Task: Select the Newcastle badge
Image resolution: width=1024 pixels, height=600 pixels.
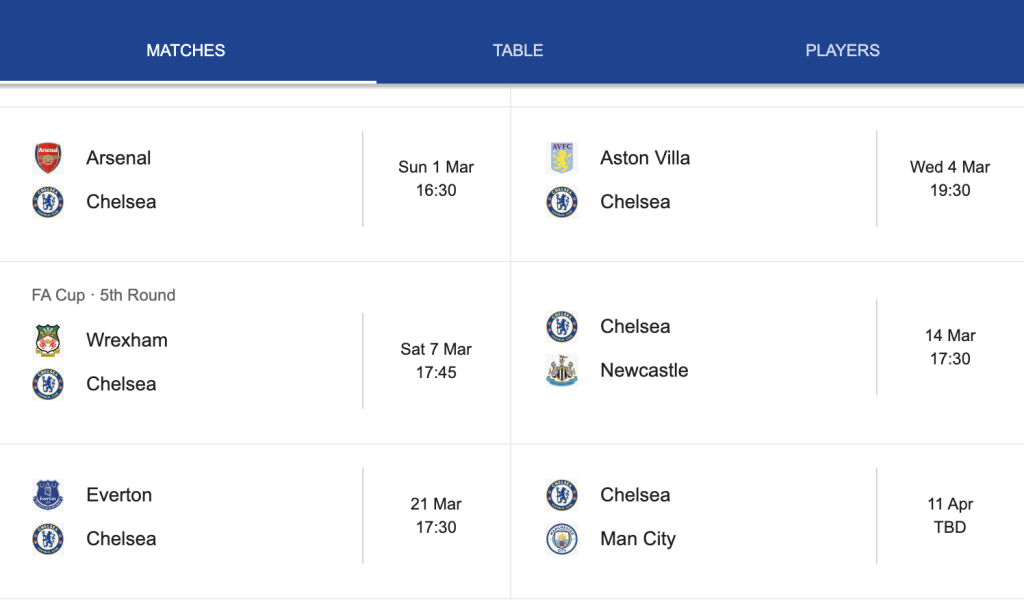Action: tap(562, 370)
